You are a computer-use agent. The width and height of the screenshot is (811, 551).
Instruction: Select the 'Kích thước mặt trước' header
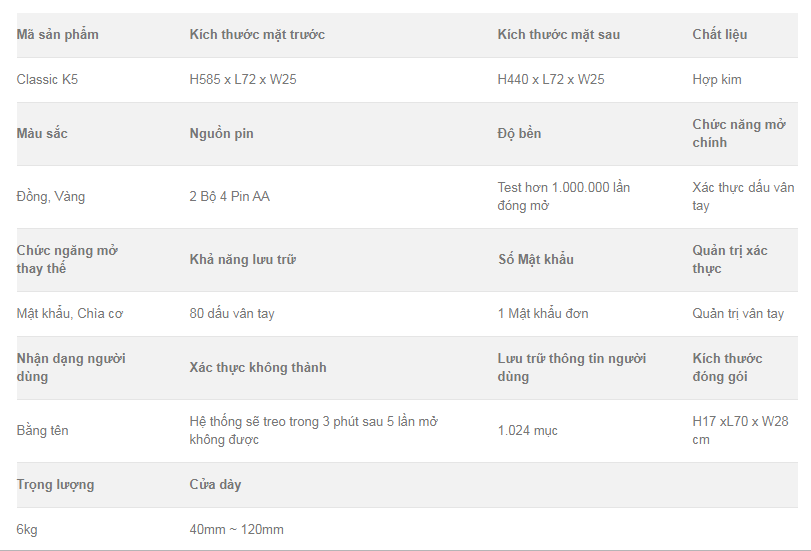pyautogui.click(x=257, y=34)
